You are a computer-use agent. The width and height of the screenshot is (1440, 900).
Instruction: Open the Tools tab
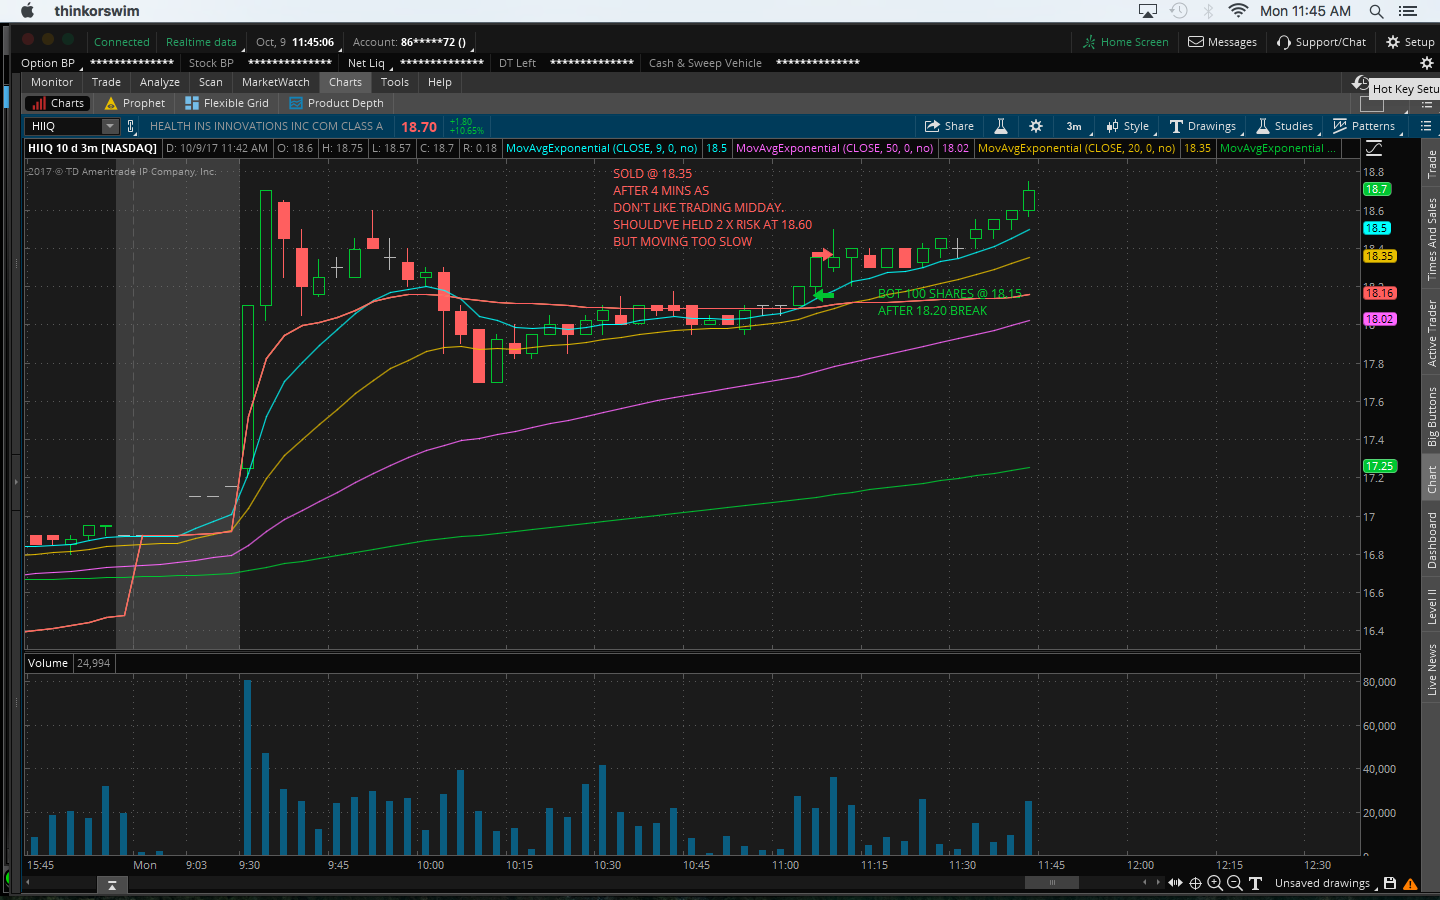[395, 82]
